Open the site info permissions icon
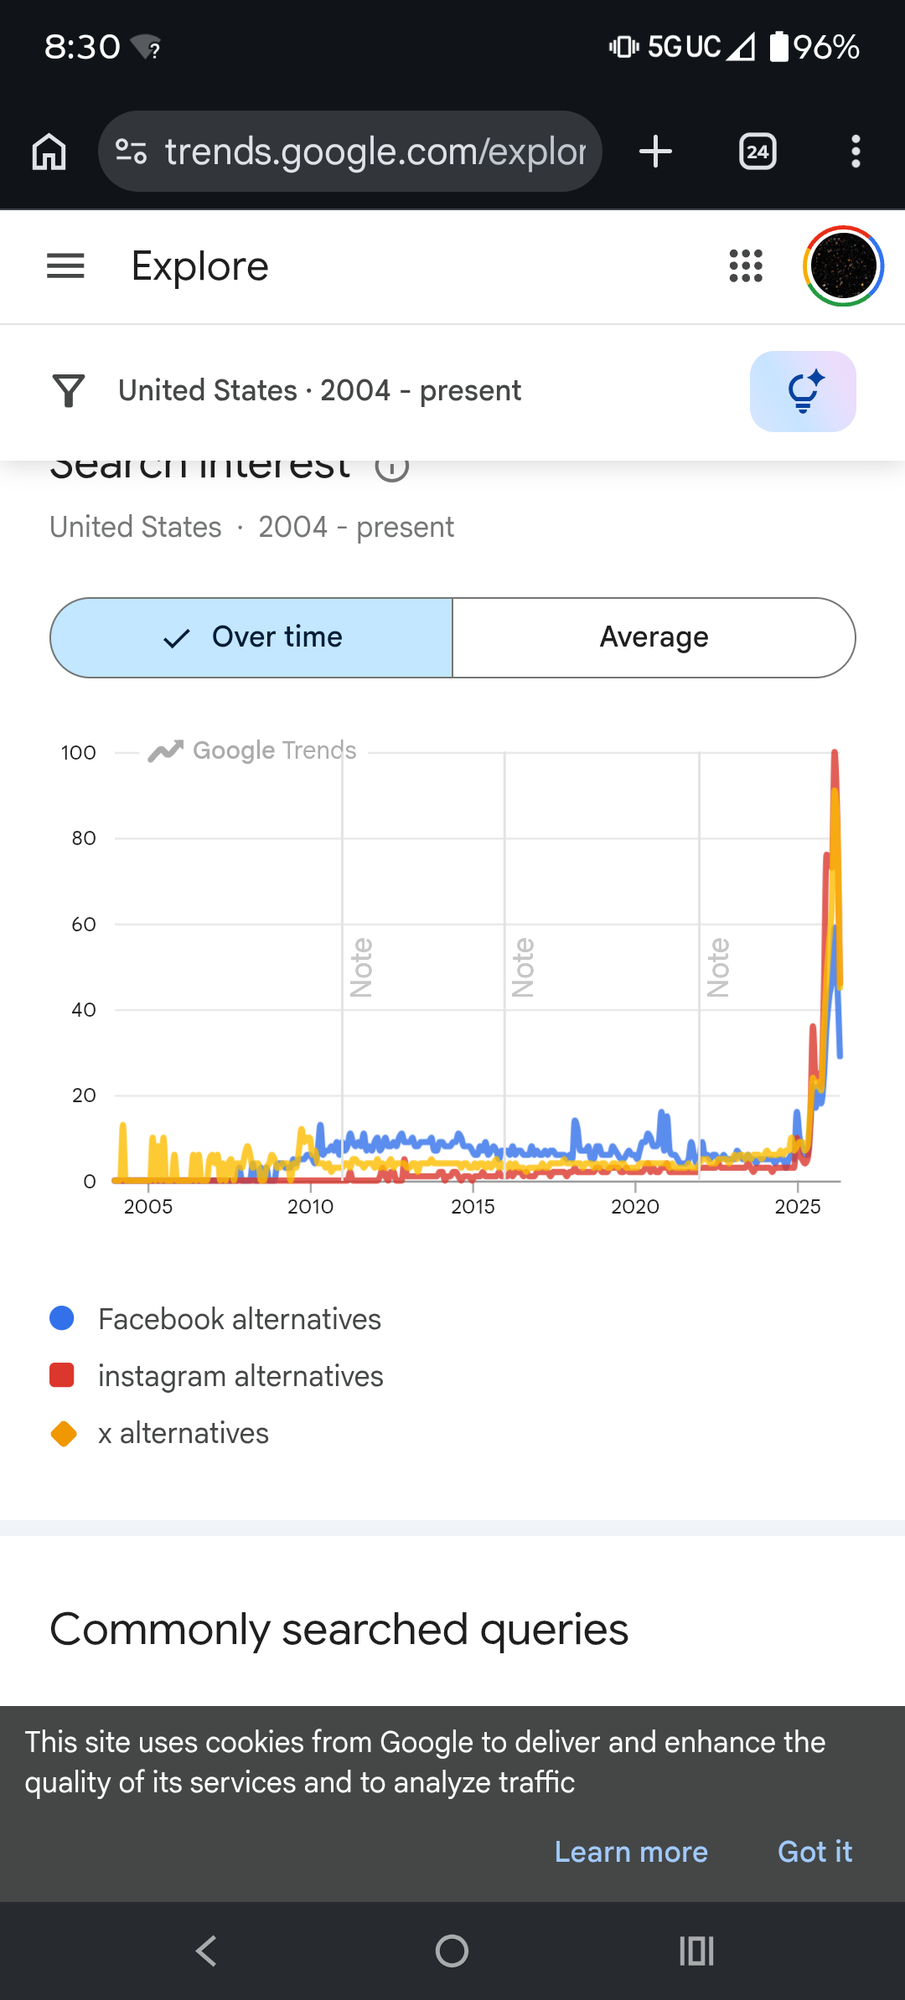 pyautogui.click(x=131, y=152)
